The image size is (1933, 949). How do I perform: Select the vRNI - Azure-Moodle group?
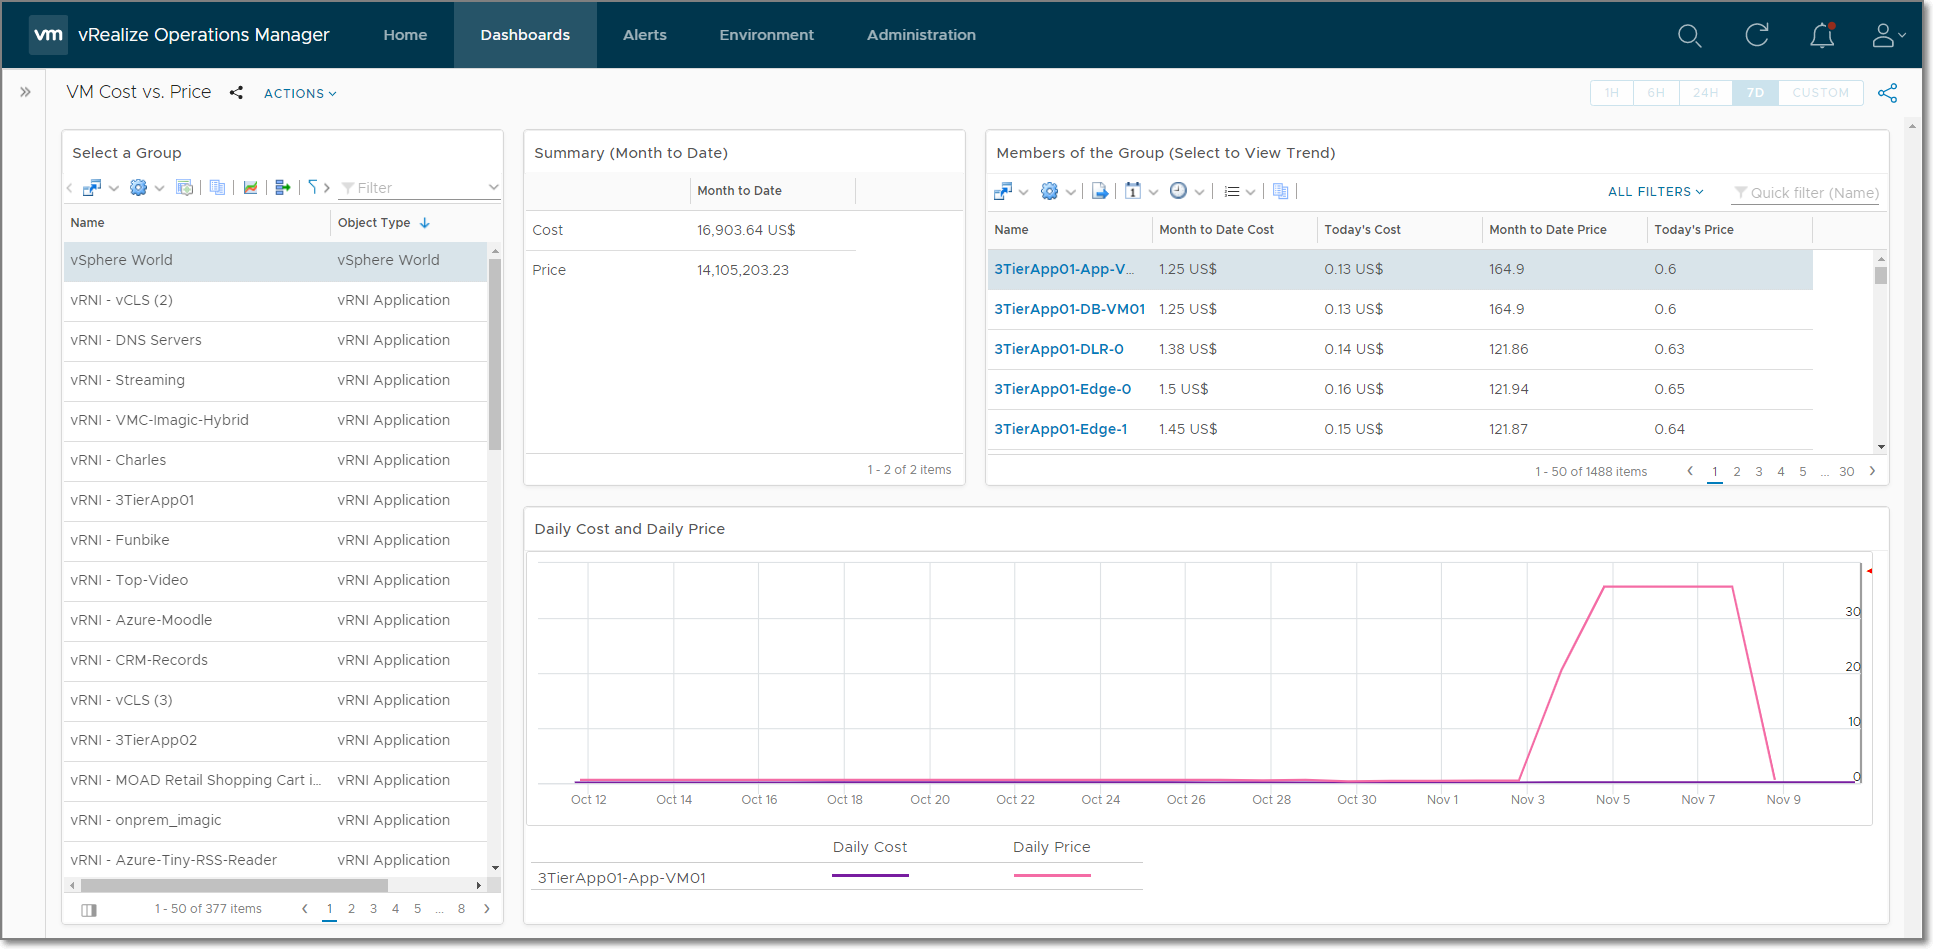click(x=275, y=620)
